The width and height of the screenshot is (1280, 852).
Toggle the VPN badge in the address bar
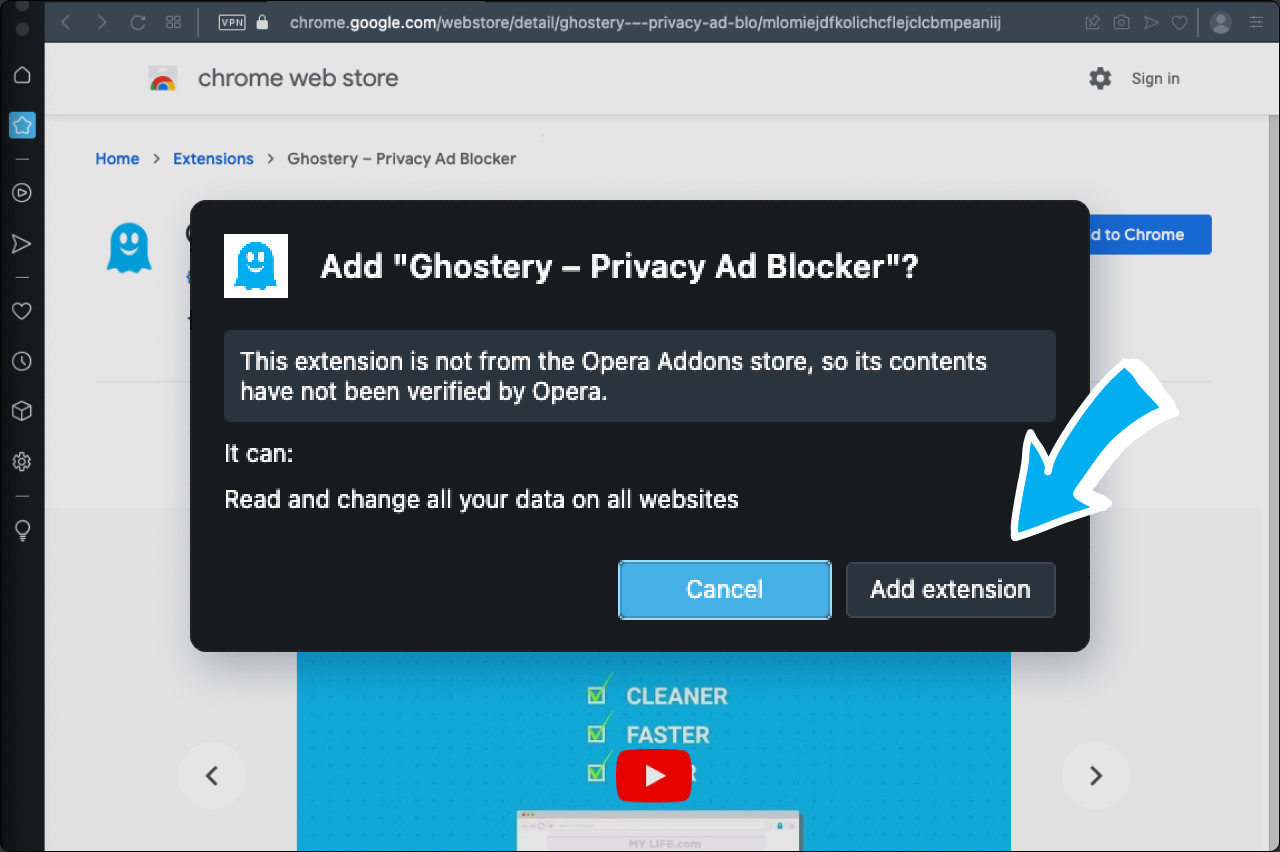click(x=231, y=22)
